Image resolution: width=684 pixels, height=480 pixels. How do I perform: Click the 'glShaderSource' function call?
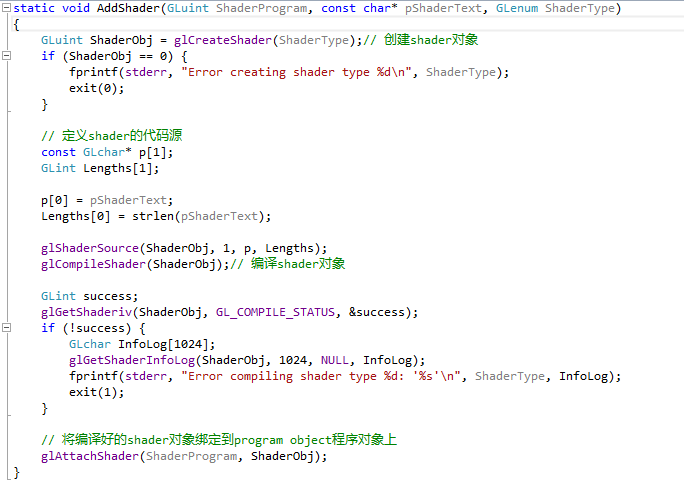point(90,248)
